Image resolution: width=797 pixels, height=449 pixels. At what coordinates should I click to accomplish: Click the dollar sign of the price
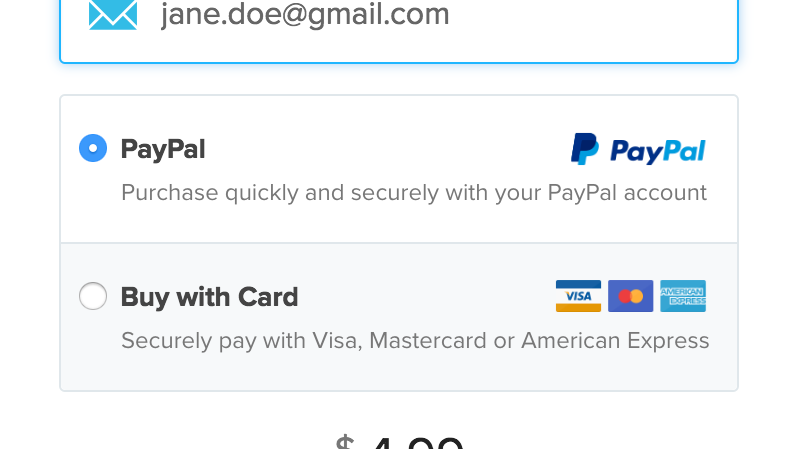point(345,442)
